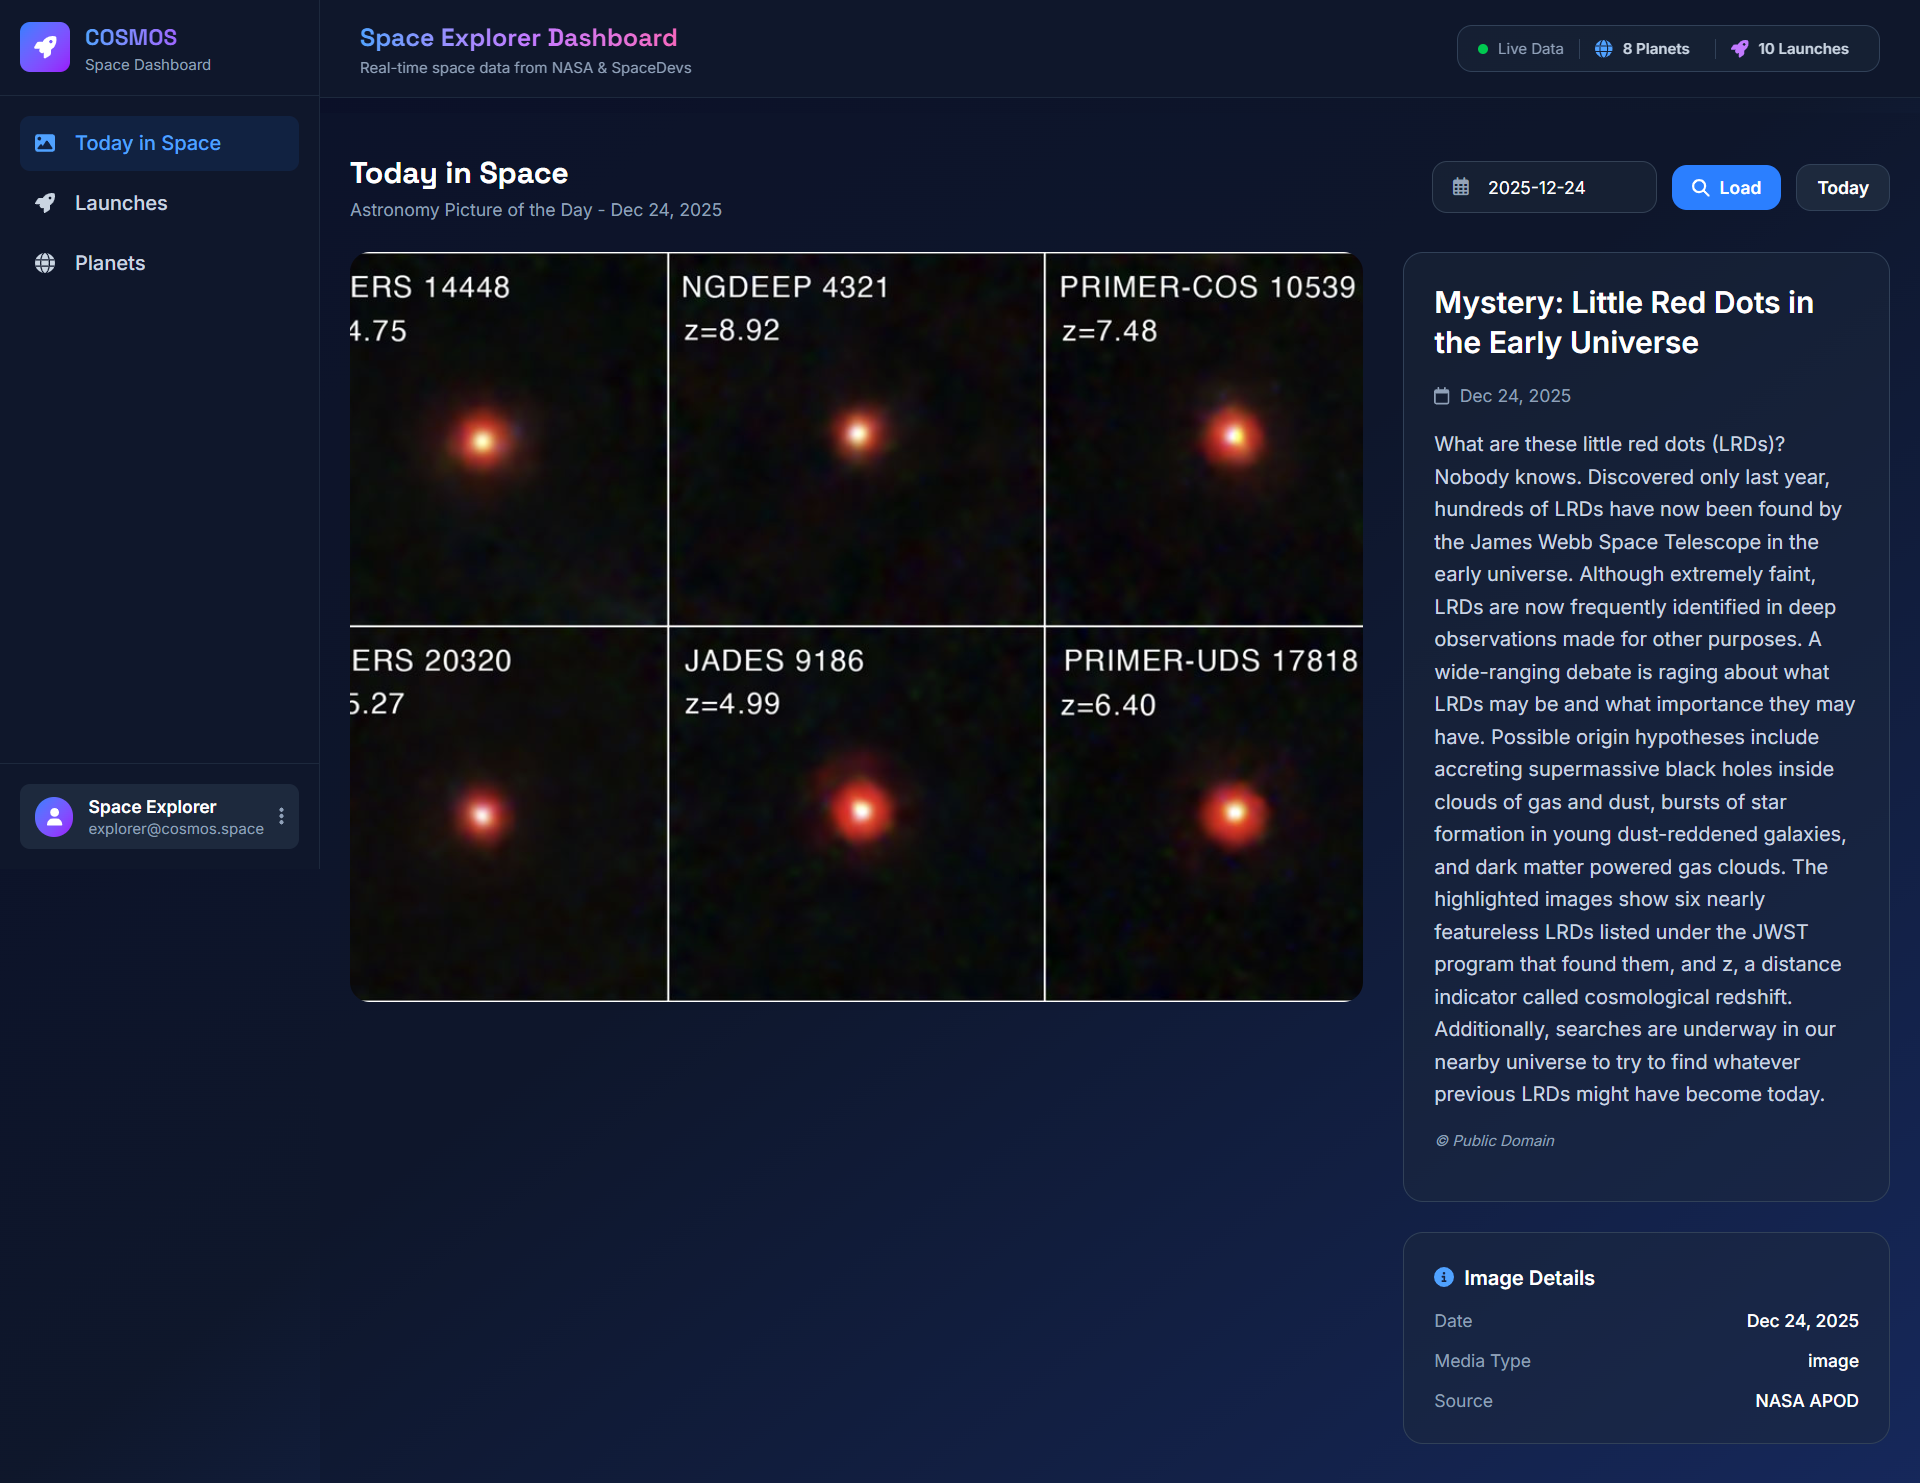Open the three-dot user options menu
The width and height of the screenshot is (1920, 1483).
282,817
